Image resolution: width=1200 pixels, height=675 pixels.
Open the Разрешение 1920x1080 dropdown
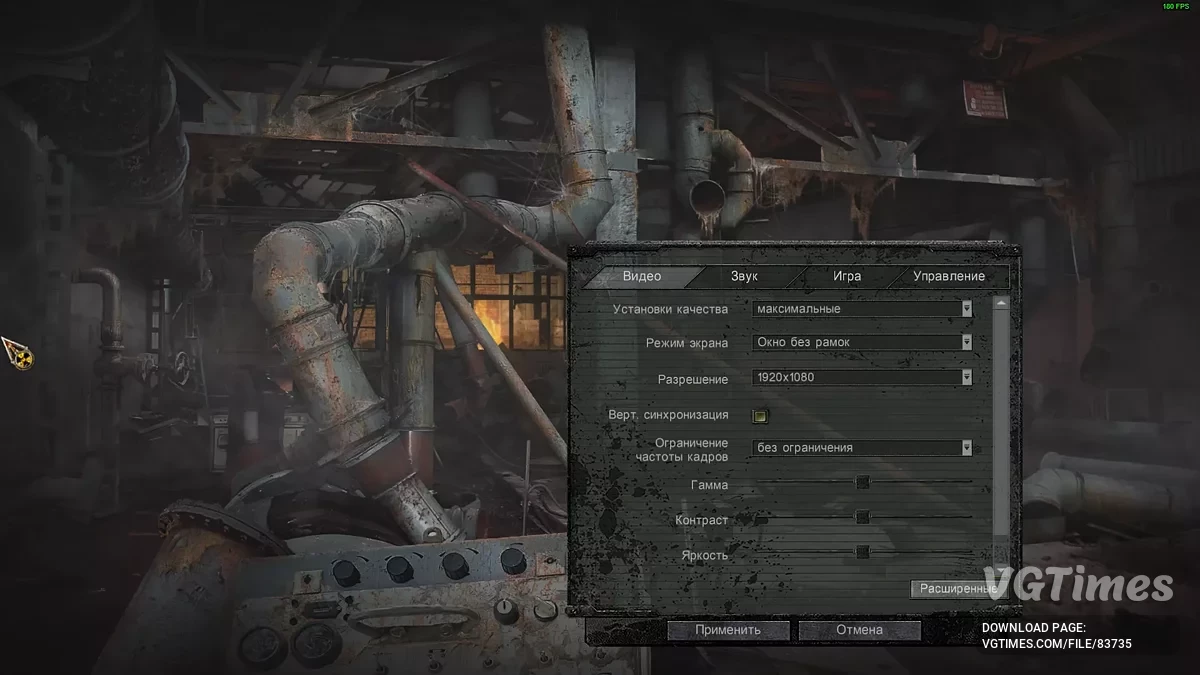tap(862, 378)
